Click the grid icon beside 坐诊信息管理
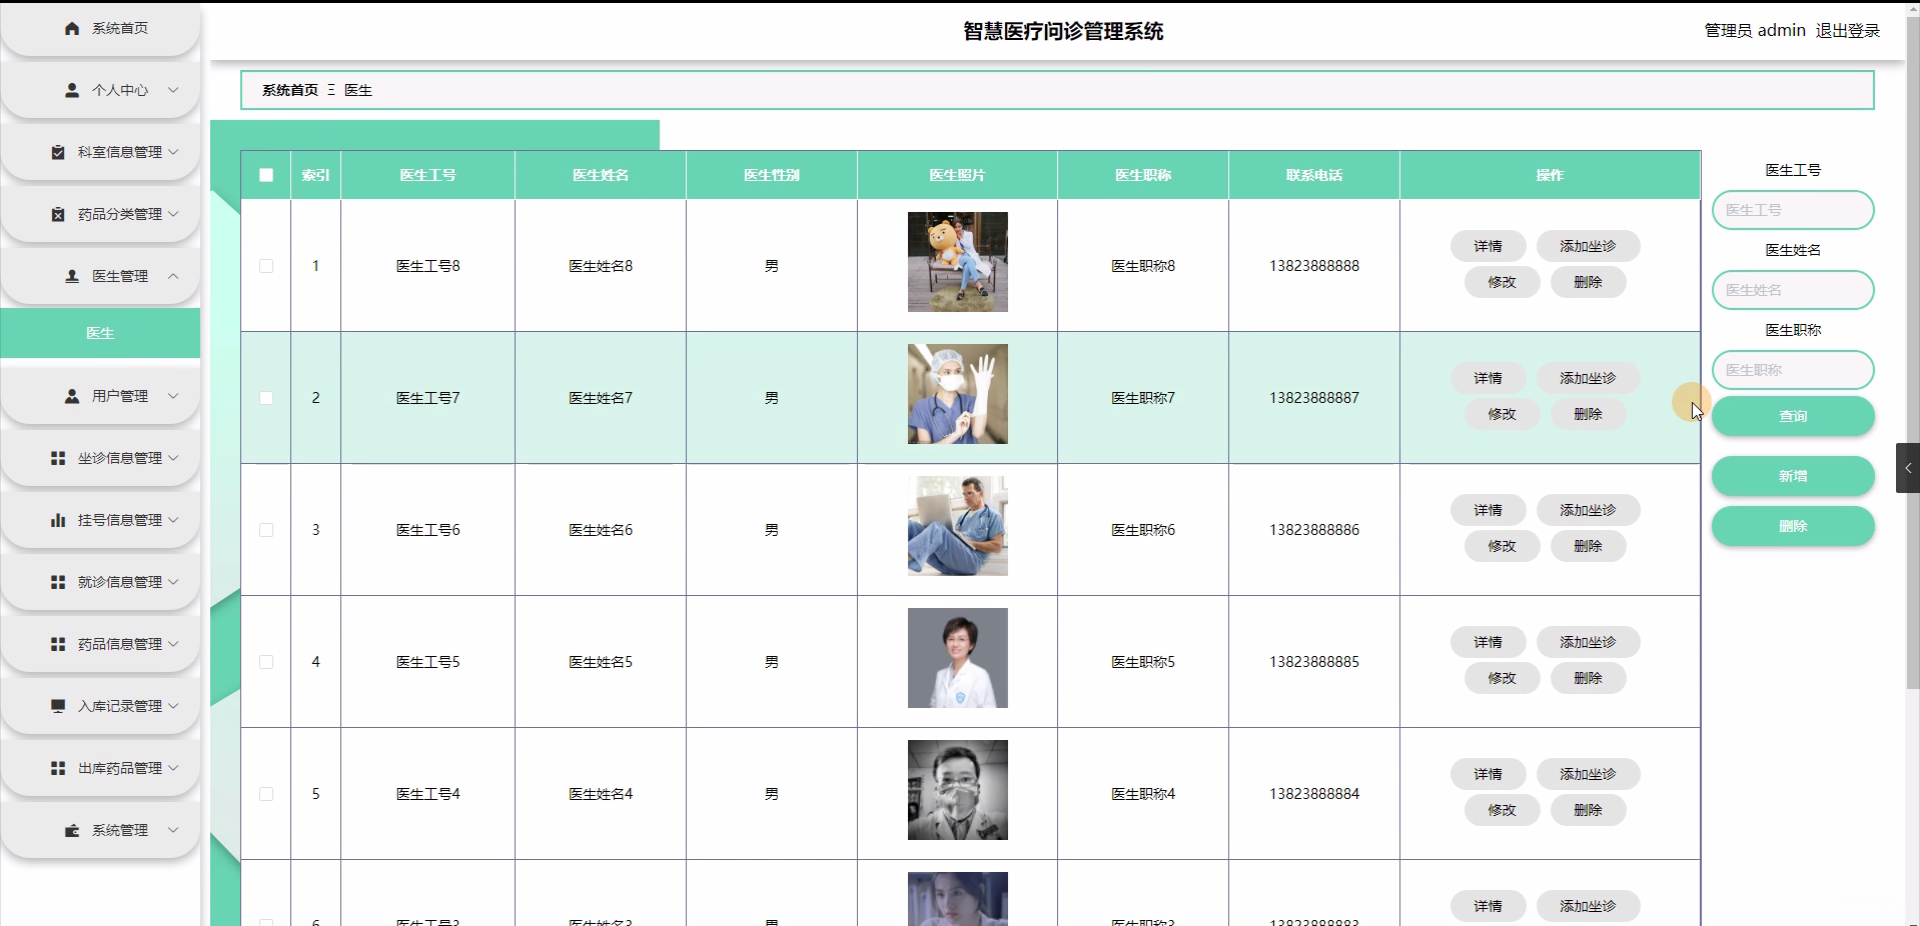 click(58, 458)
